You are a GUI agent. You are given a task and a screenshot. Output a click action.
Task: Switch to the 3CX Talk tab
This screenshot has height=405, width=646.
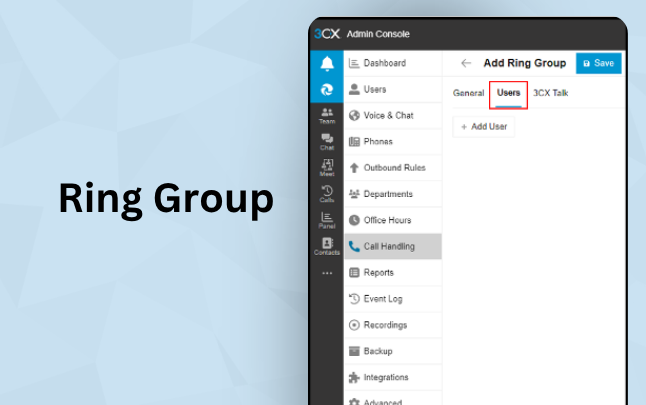(550, 93)
